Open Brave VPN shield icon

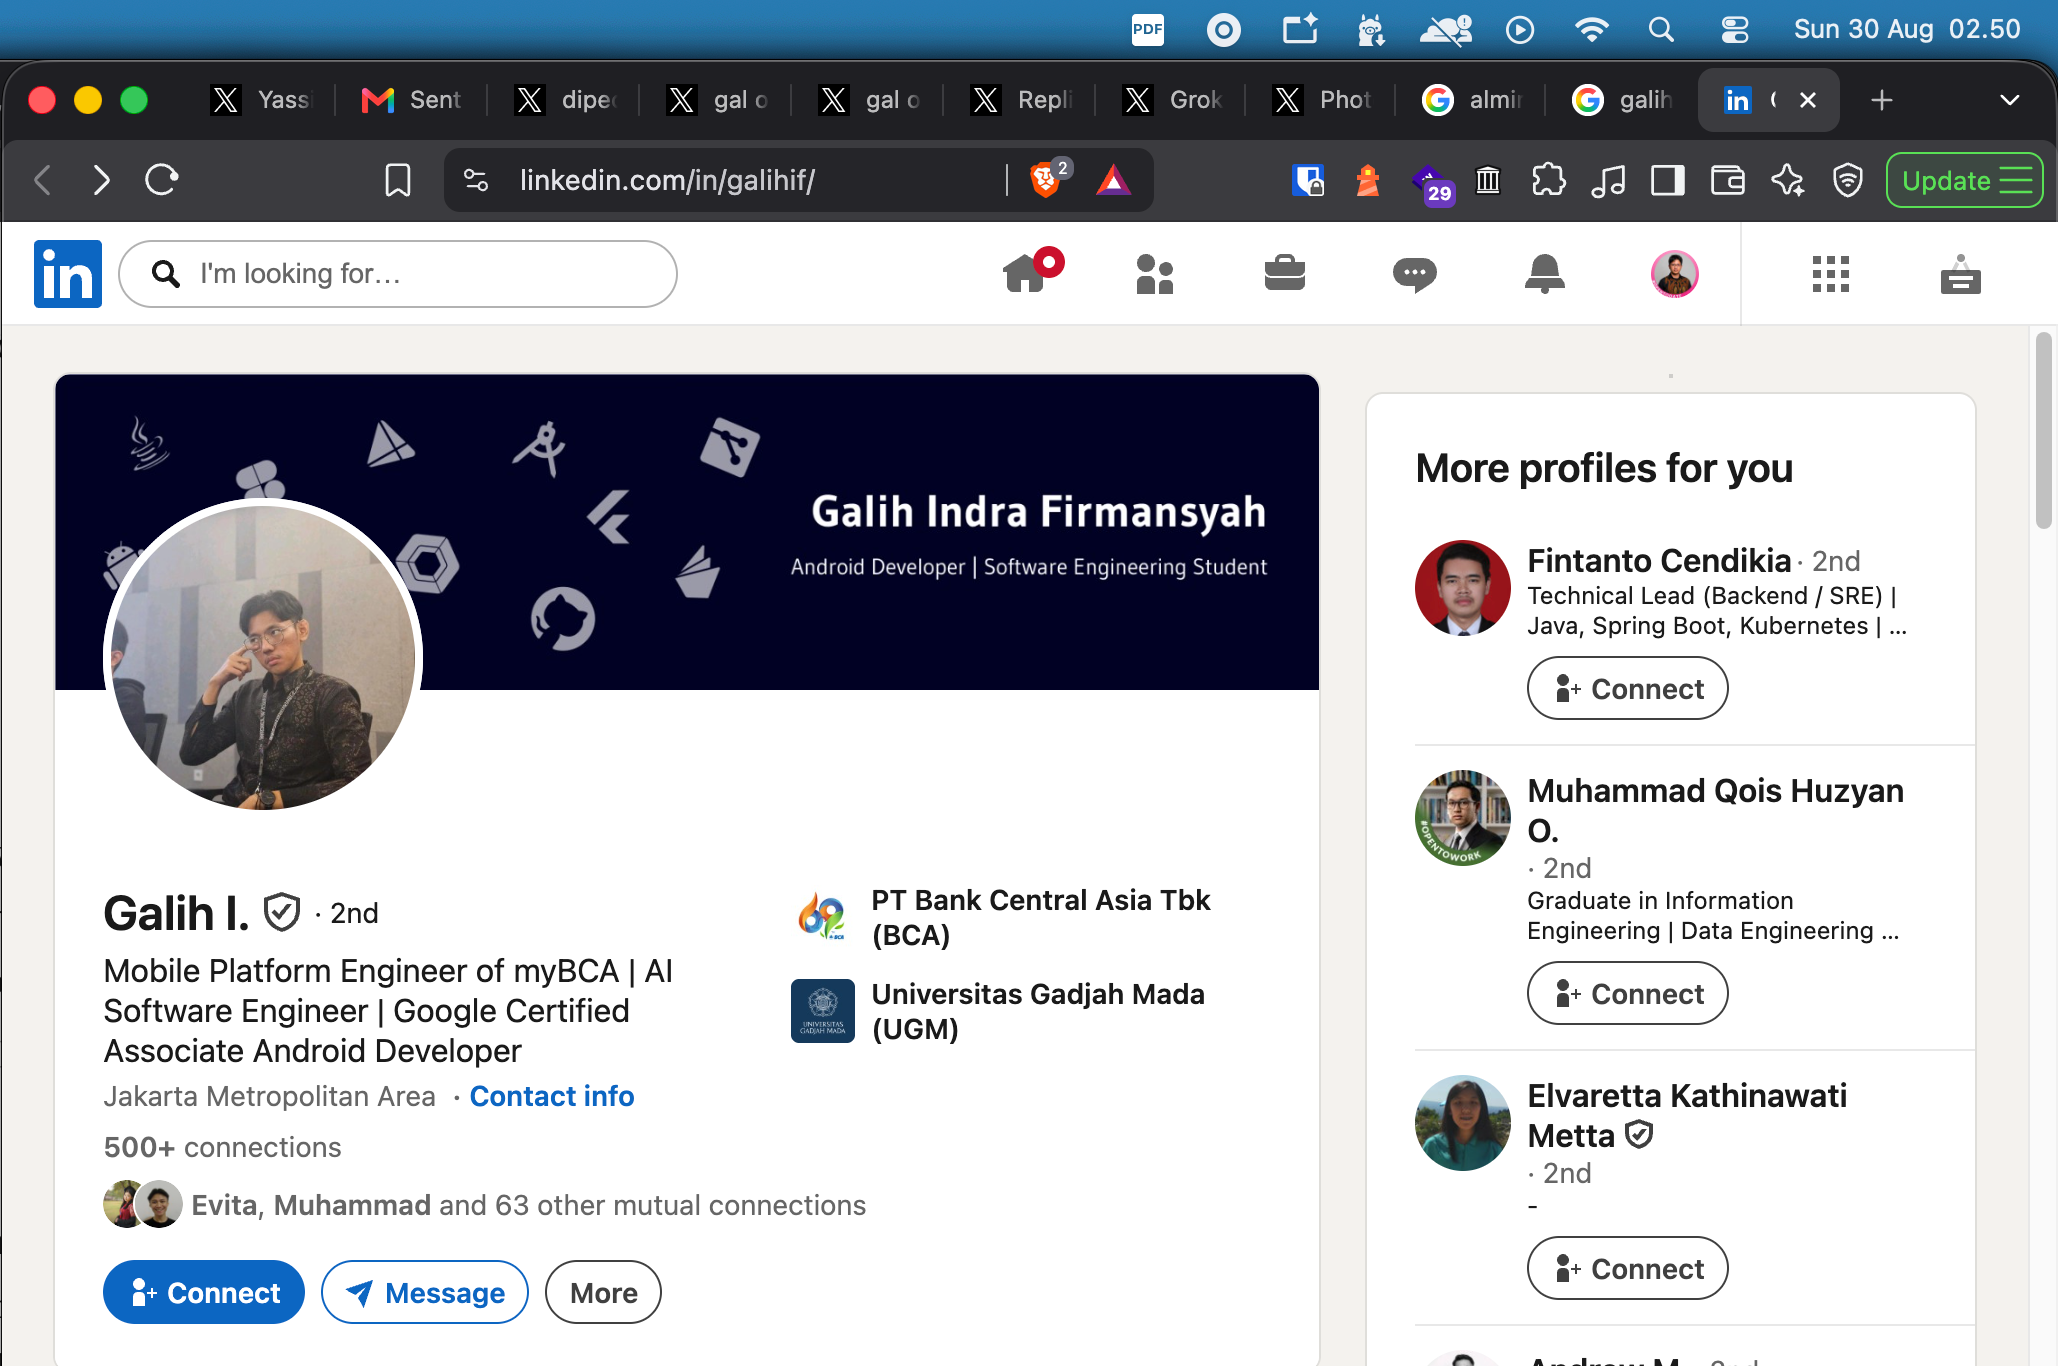tap(1848, 180)
